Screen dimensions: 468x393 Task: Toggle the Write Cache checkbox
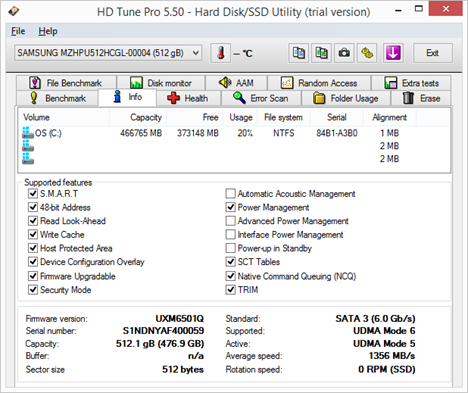click(x=33, y=234)
